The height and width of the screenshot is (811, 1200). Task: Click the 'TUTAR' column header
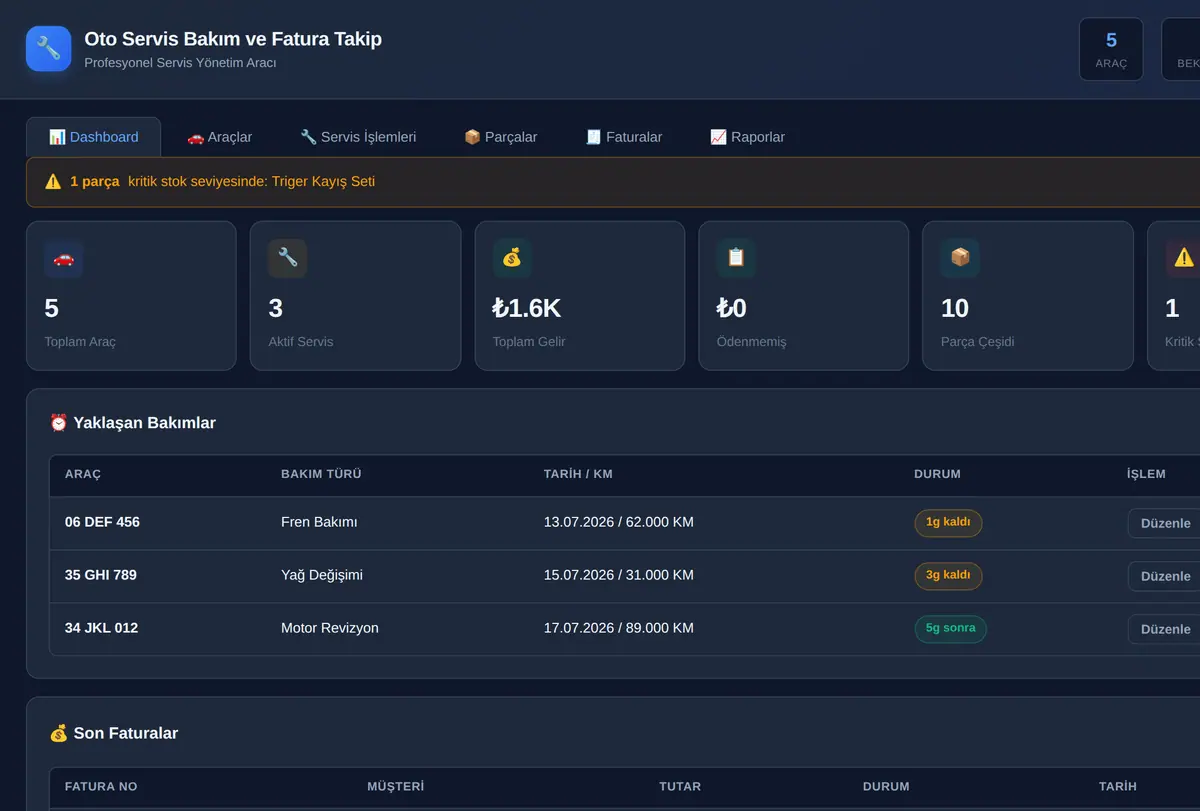tap(680, 787)
